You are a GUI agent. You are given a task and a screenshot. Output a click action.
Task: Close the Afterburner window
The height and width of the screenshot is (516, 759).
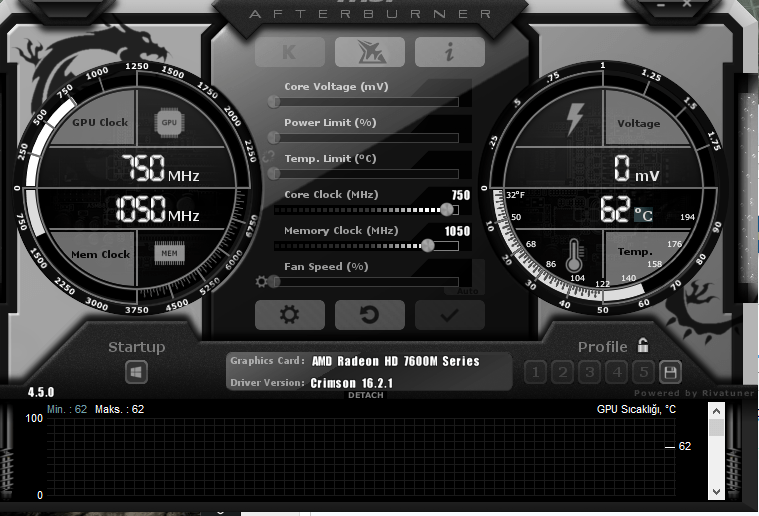click(687, 3)
